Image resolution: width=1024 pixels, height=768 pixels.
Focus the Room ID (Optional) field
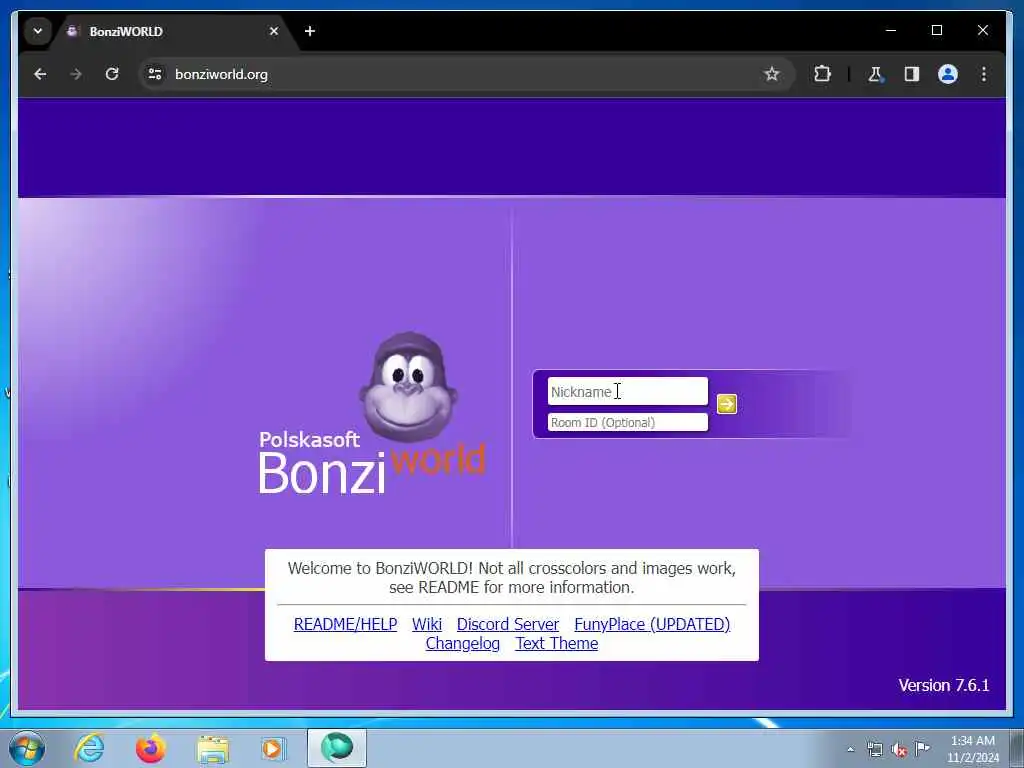coord(628,423)
